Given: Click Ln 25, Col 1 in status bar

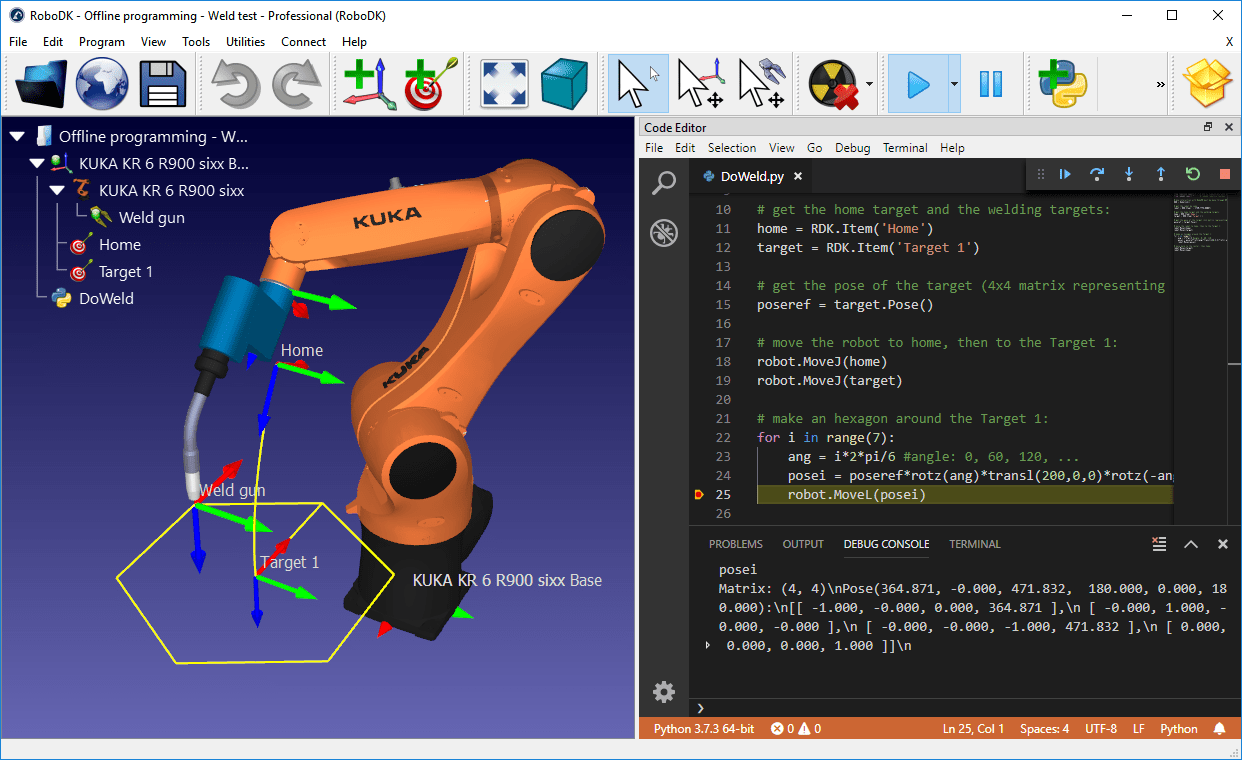Looking at the screenshot, I should pyautogui.click(x=973, y=728).
